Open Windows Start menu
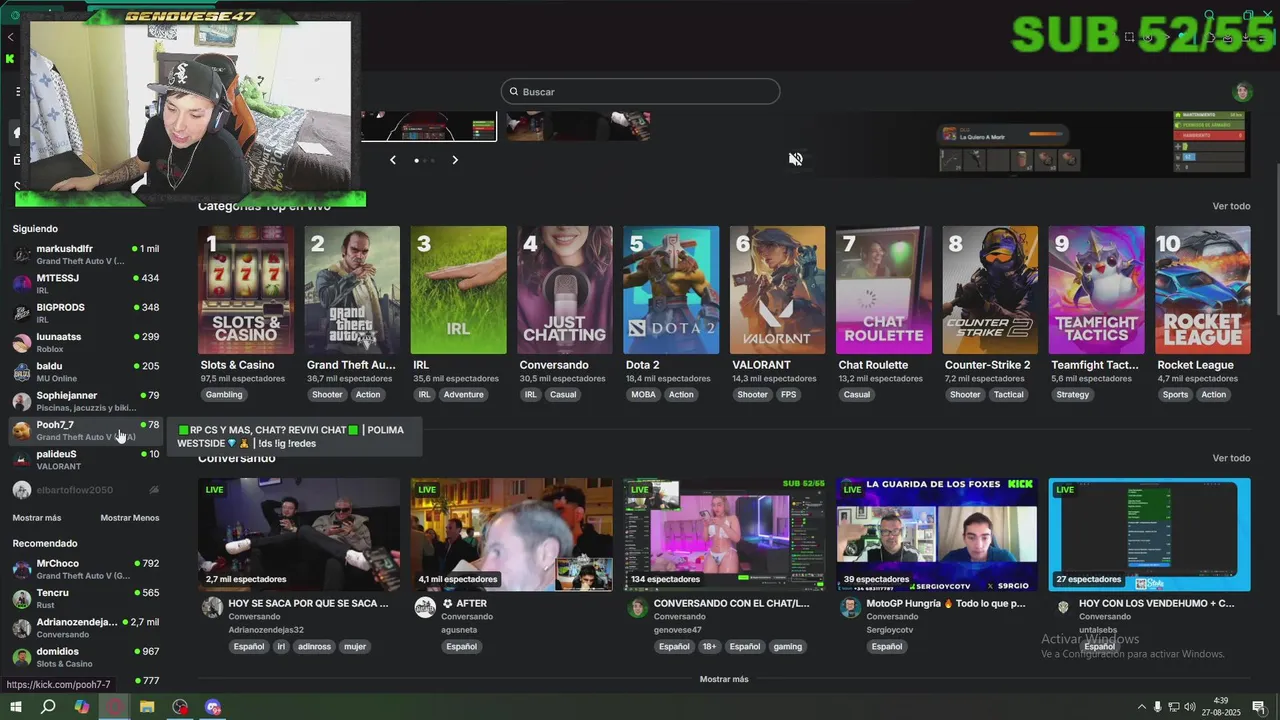This screenshot has height=720, width=1280. [x=15, y=707]
